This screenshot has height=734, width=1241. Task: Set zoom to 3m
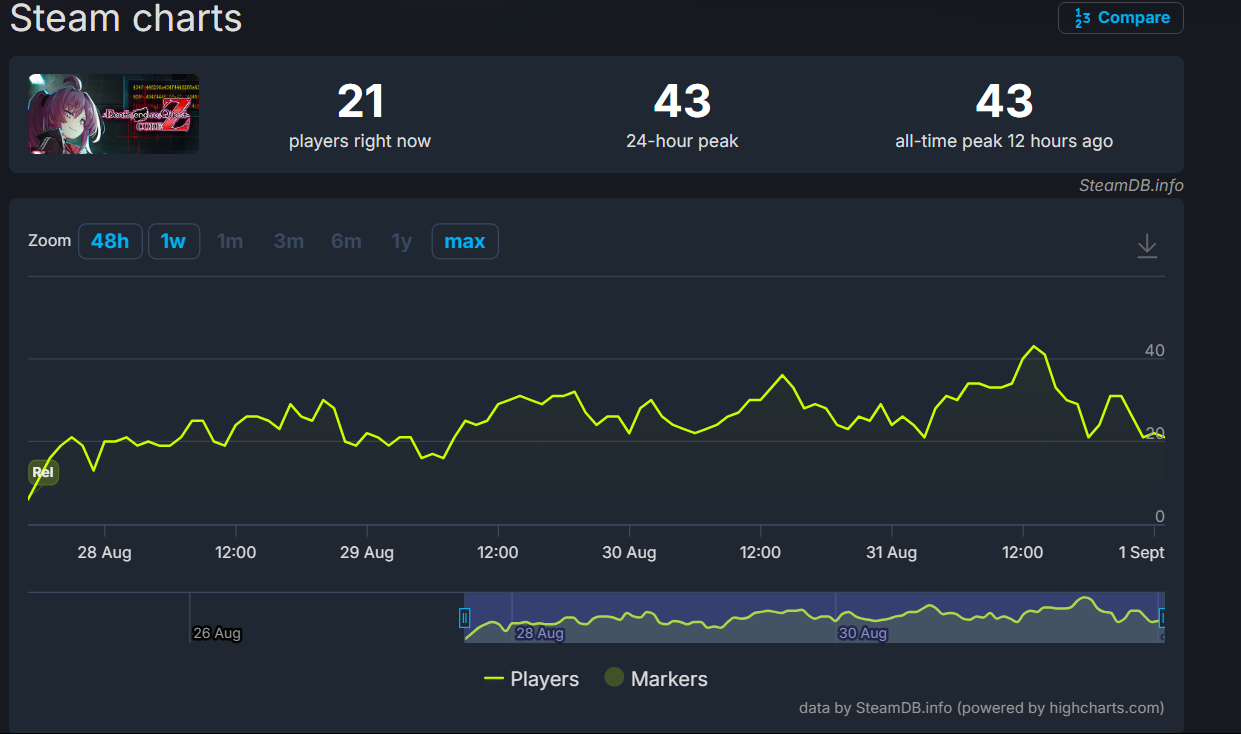289,241
